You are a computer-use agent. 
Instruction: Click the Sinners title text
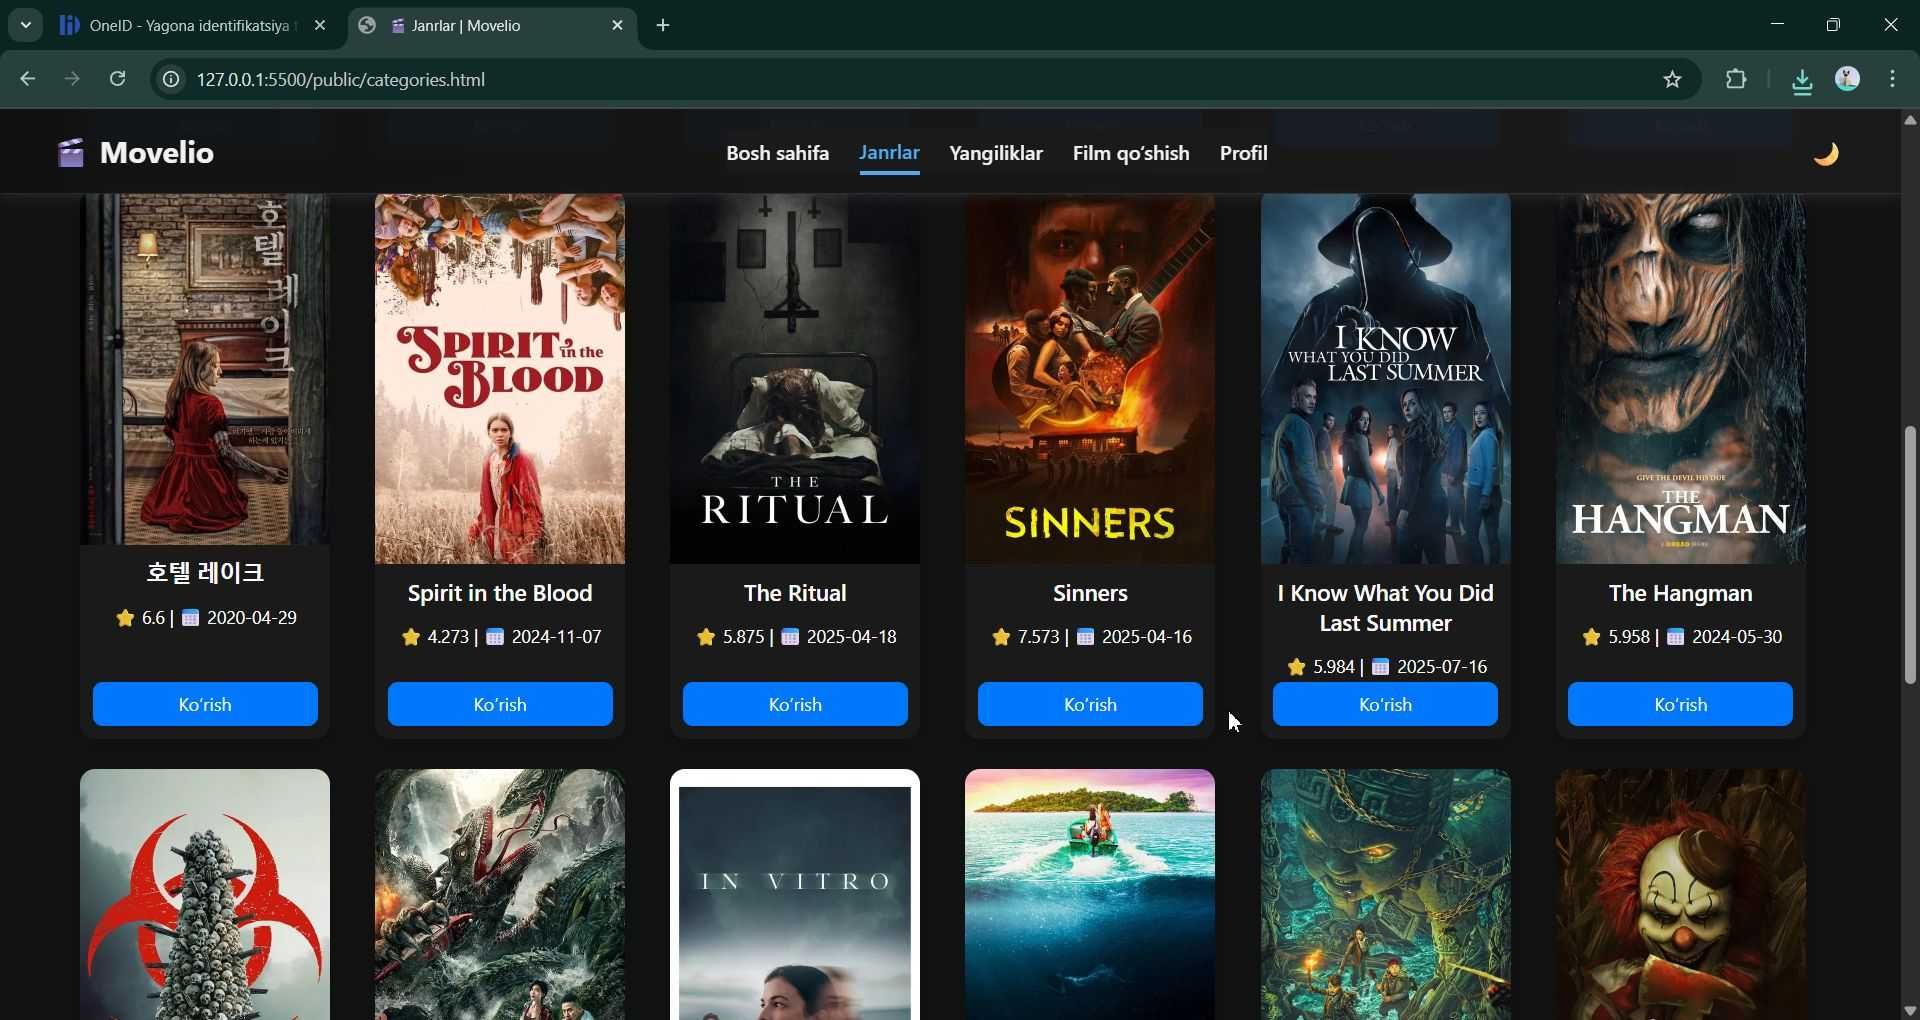tap(1090, 593)
